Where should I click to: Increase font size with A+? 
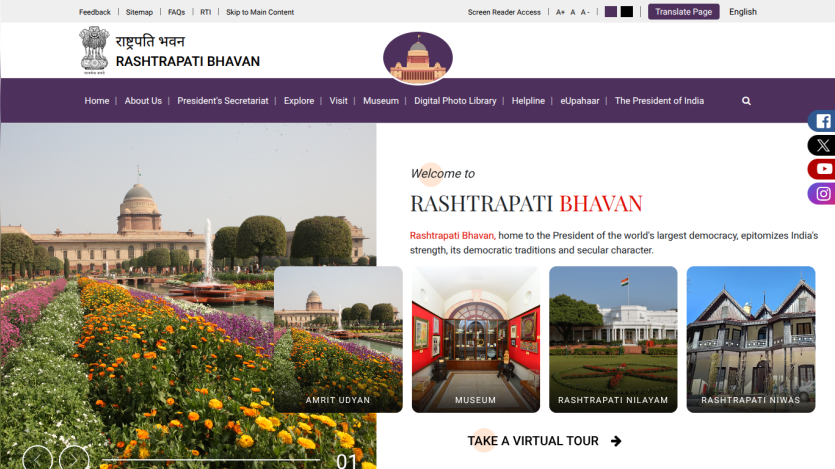coord(560,12)
